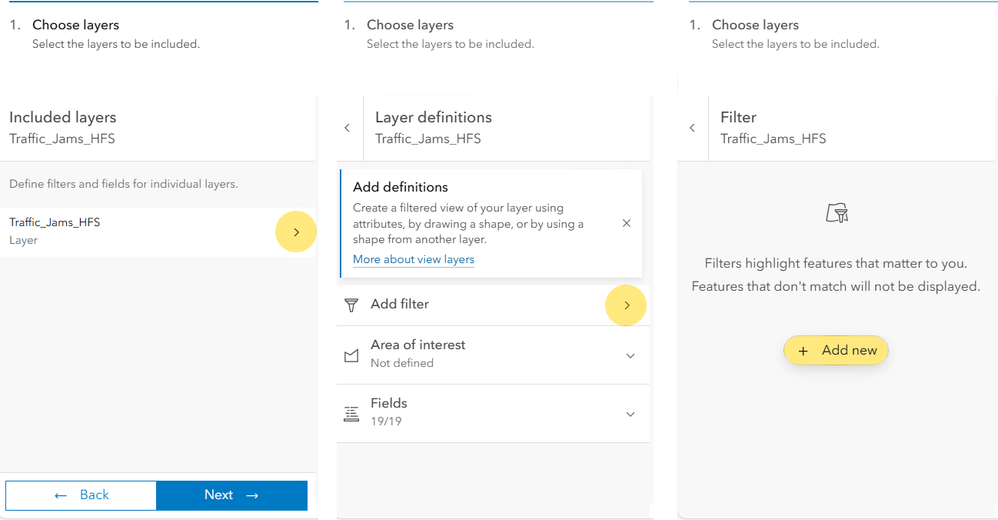
Task: Click the plus icon in Add new
Action: (803, 351)
